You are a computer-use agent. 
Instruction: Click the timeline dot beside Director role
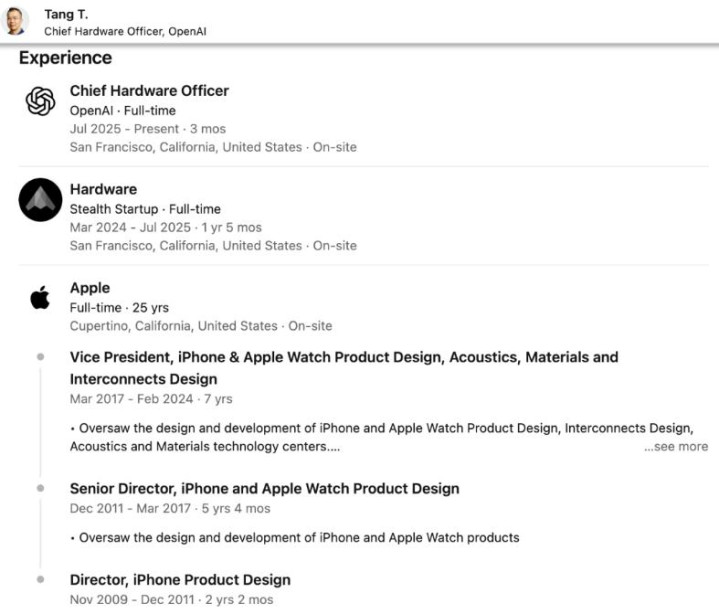(x=40, y=580)
